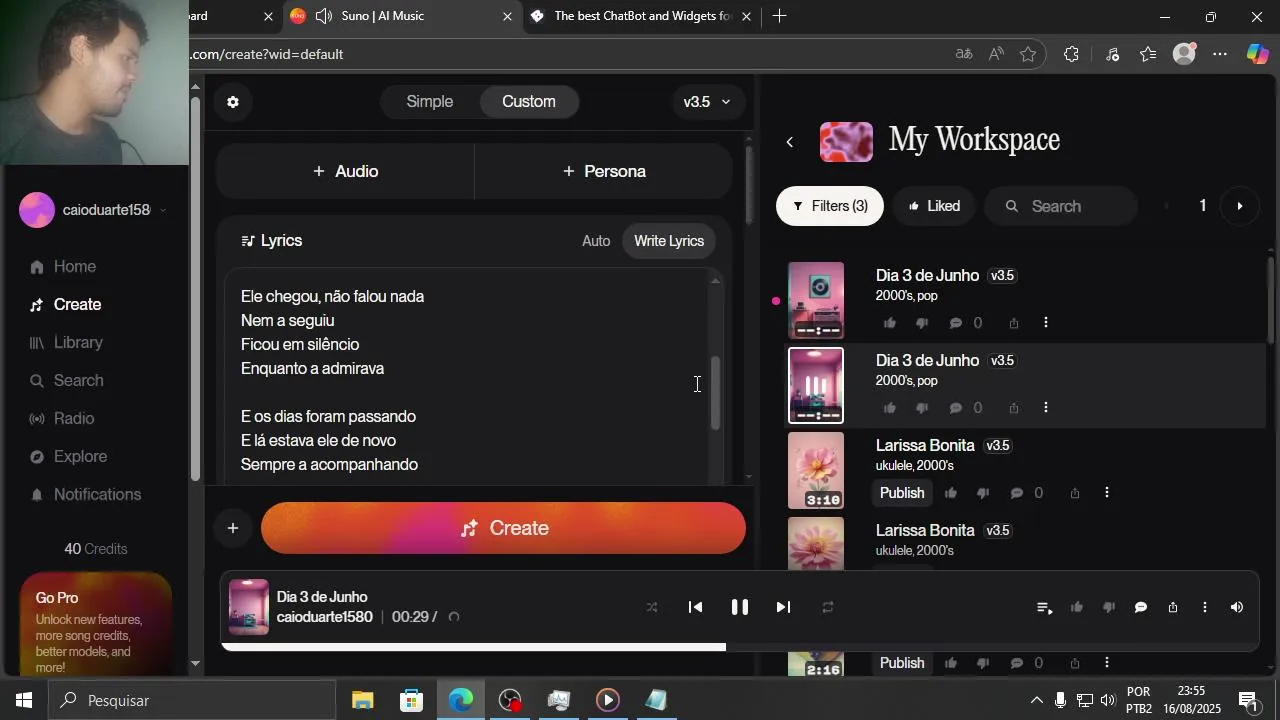Open the v3.5 model version dropdown

(707, 102)
